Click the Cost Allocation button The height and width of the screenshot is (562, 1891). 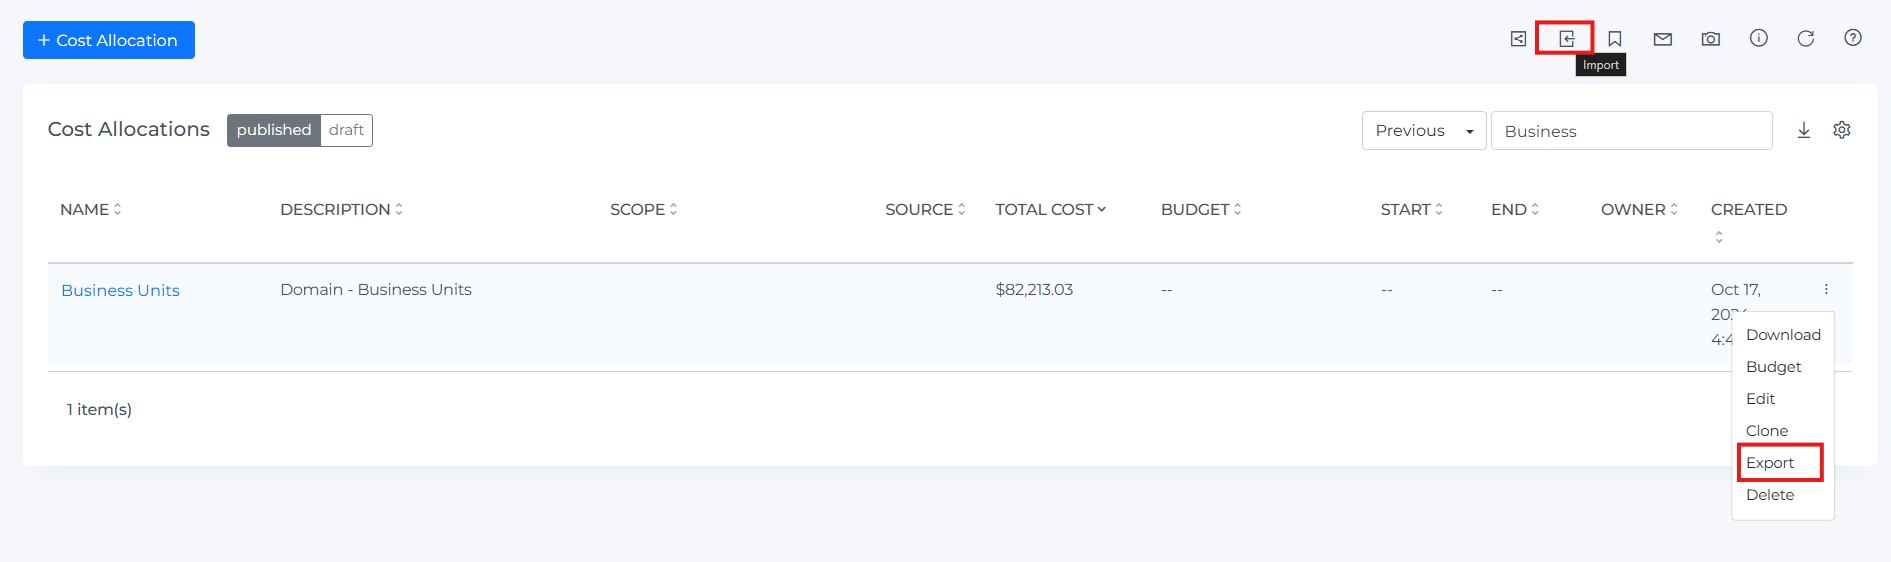(109, 40)
